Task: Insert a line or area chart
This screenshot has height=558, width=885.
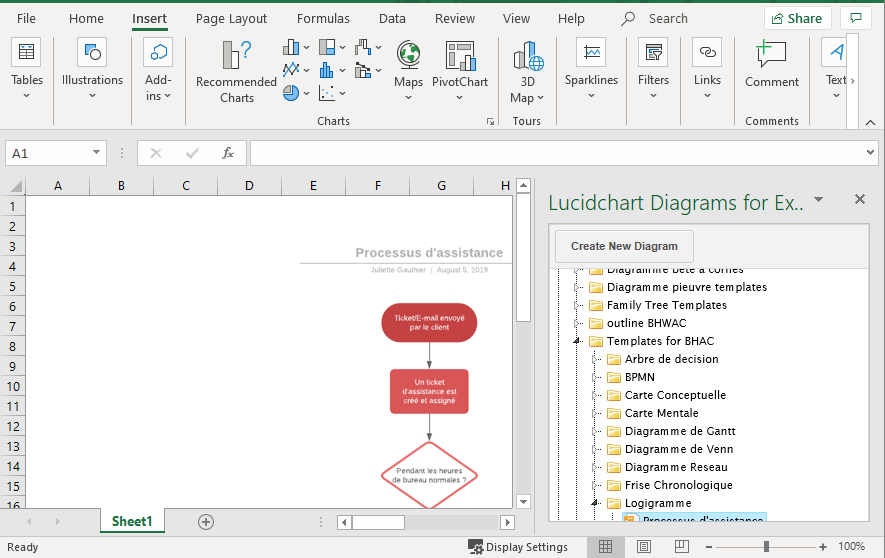Action: pyautogui.click(x=296, y=70)
